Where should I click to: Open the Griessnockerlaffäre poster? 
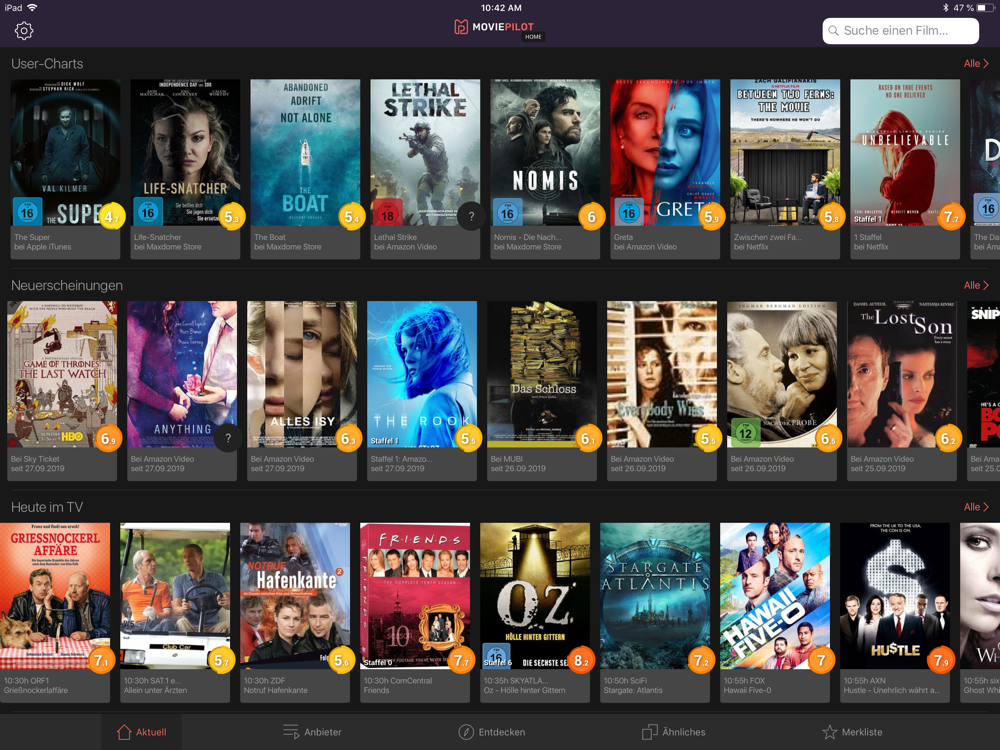tap(55, 596)
